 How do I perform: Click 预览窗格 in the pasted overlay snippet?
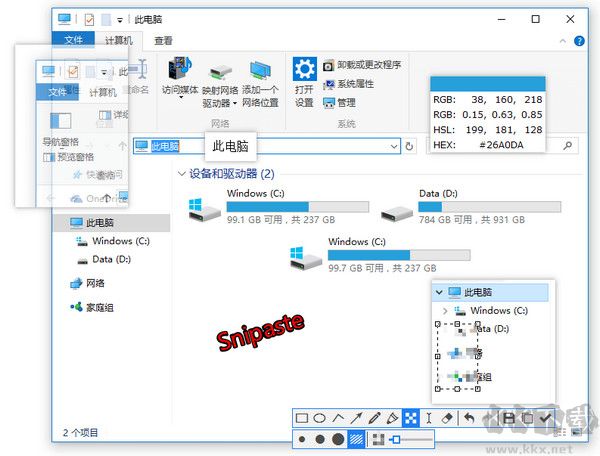[x=69, y=157]
